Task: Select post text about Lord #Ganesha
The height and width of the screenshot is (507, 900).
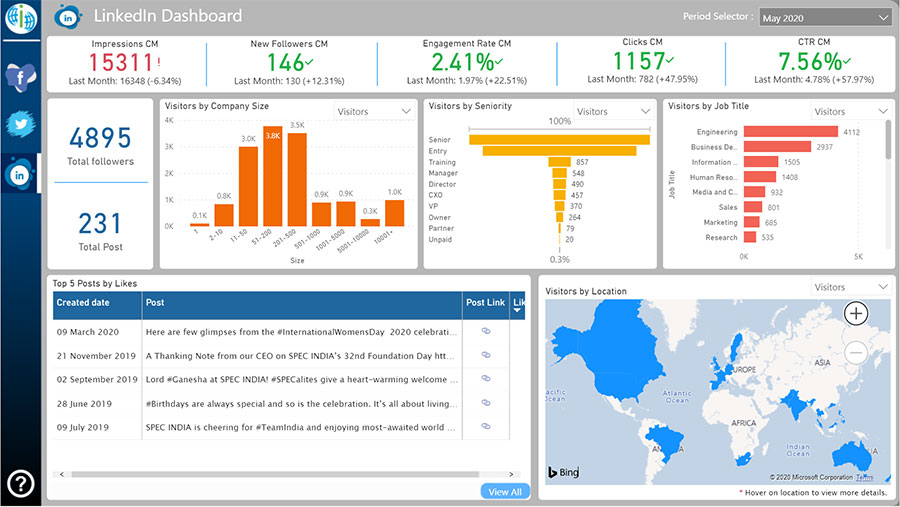Action: pyautogui.click(x=301, y=380)
